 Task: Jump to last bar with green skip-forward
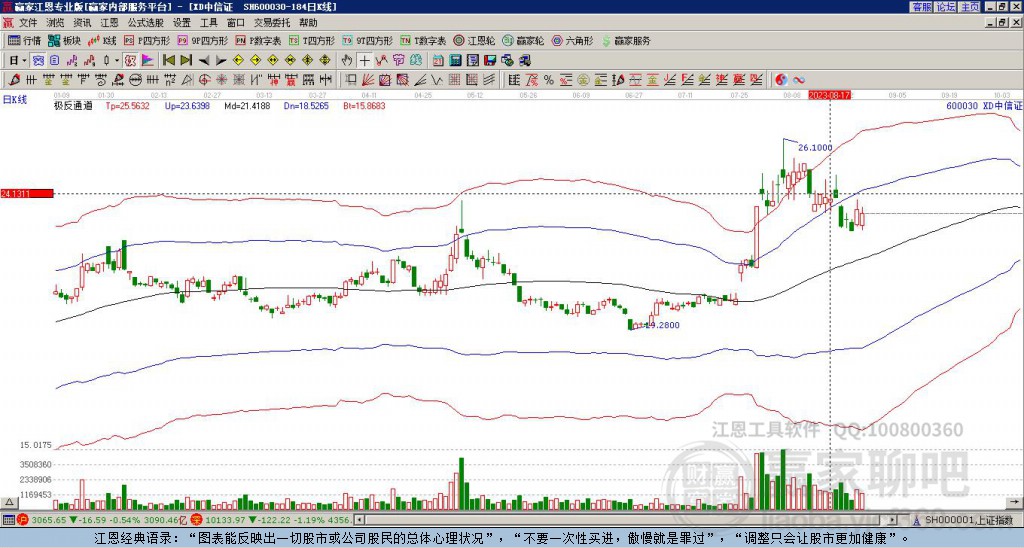click(186, 61)
